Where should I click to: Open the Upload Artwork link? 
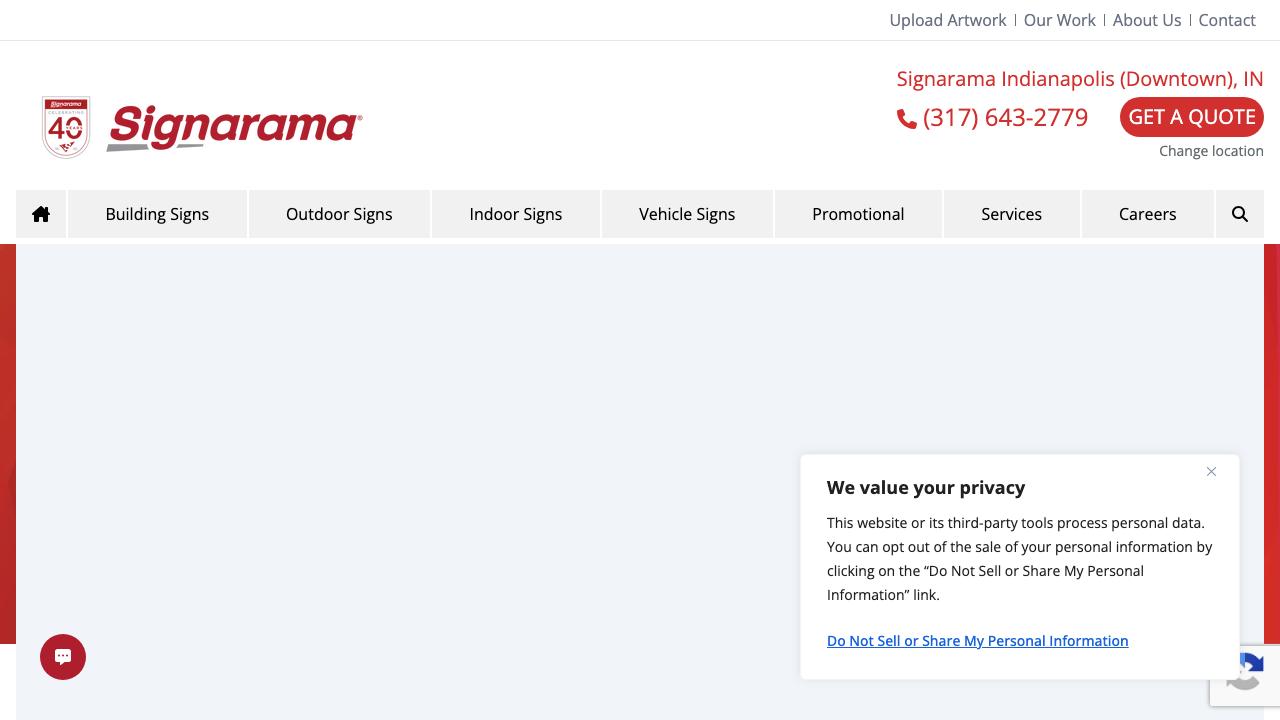pos(947,20)
